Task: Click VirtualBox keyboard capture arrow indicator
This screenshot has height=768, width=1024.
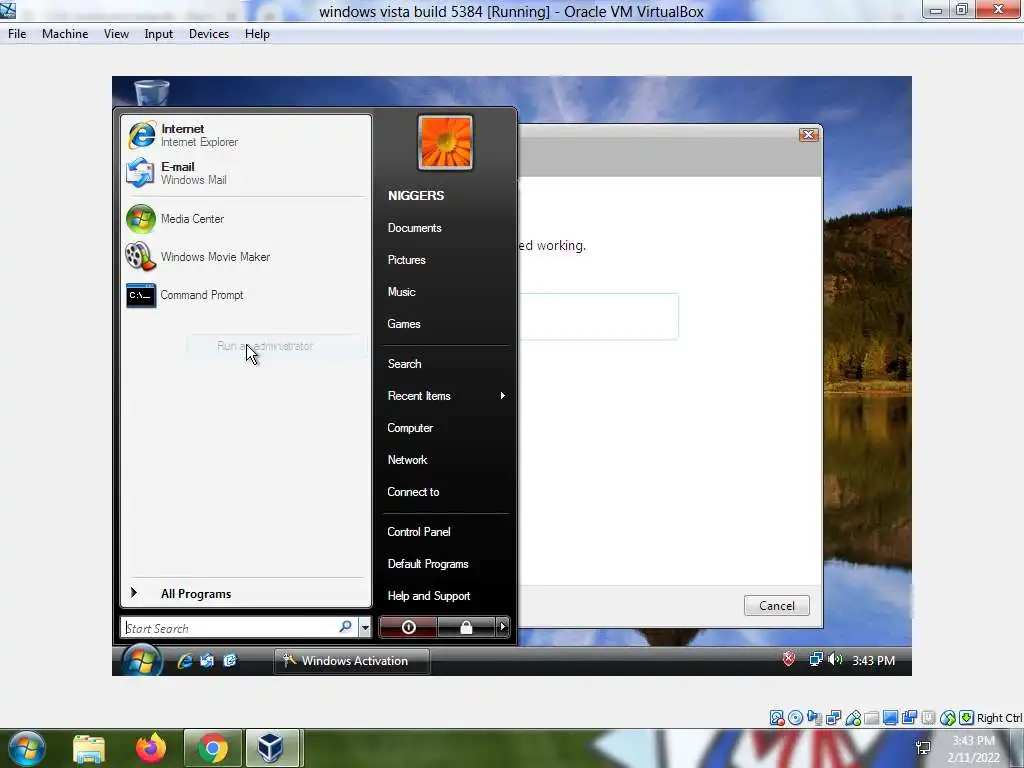Action: pyautogui.click(x=967, y=718)
